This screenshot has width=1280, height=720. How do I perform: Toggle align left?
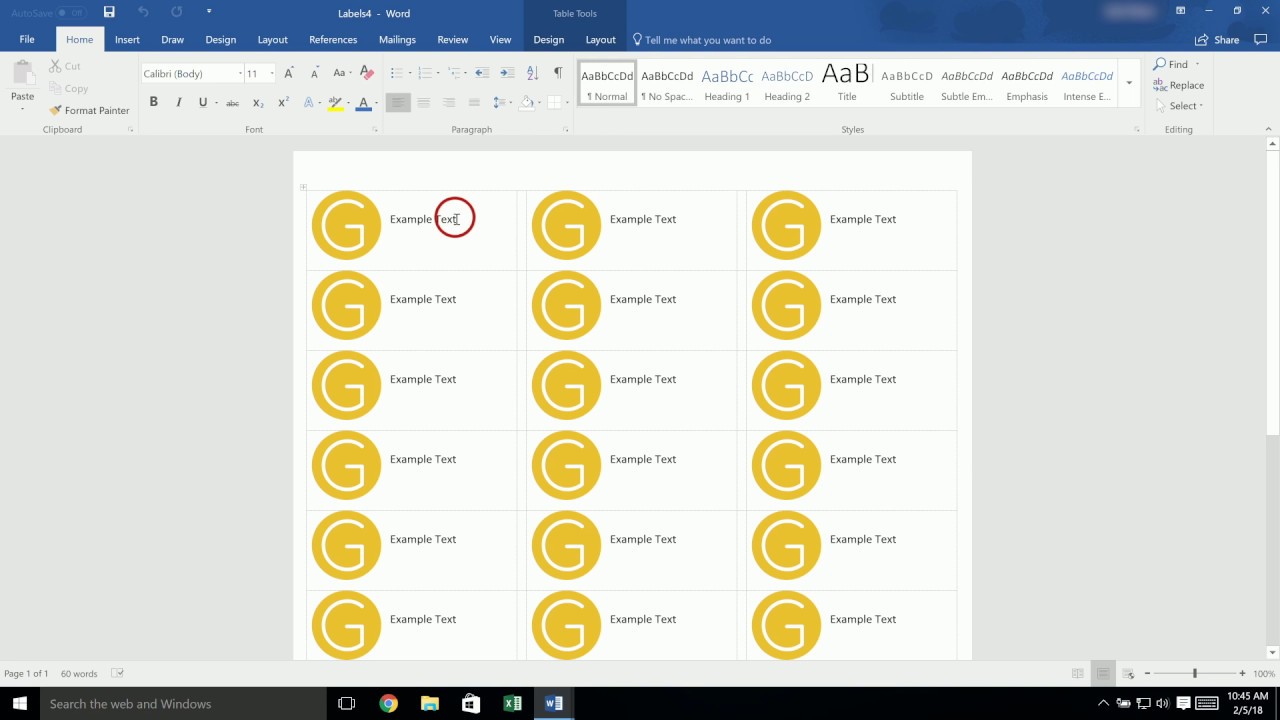click(x=398, y=102)
